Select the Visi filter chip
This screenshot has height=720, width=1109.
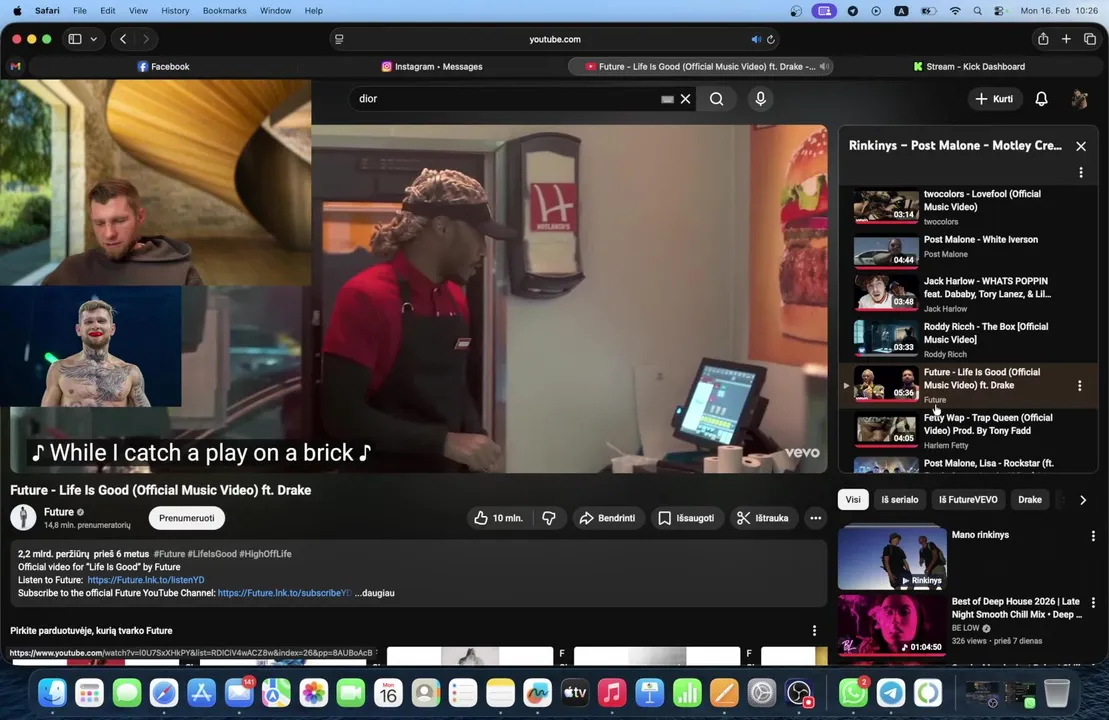point(853,500)
